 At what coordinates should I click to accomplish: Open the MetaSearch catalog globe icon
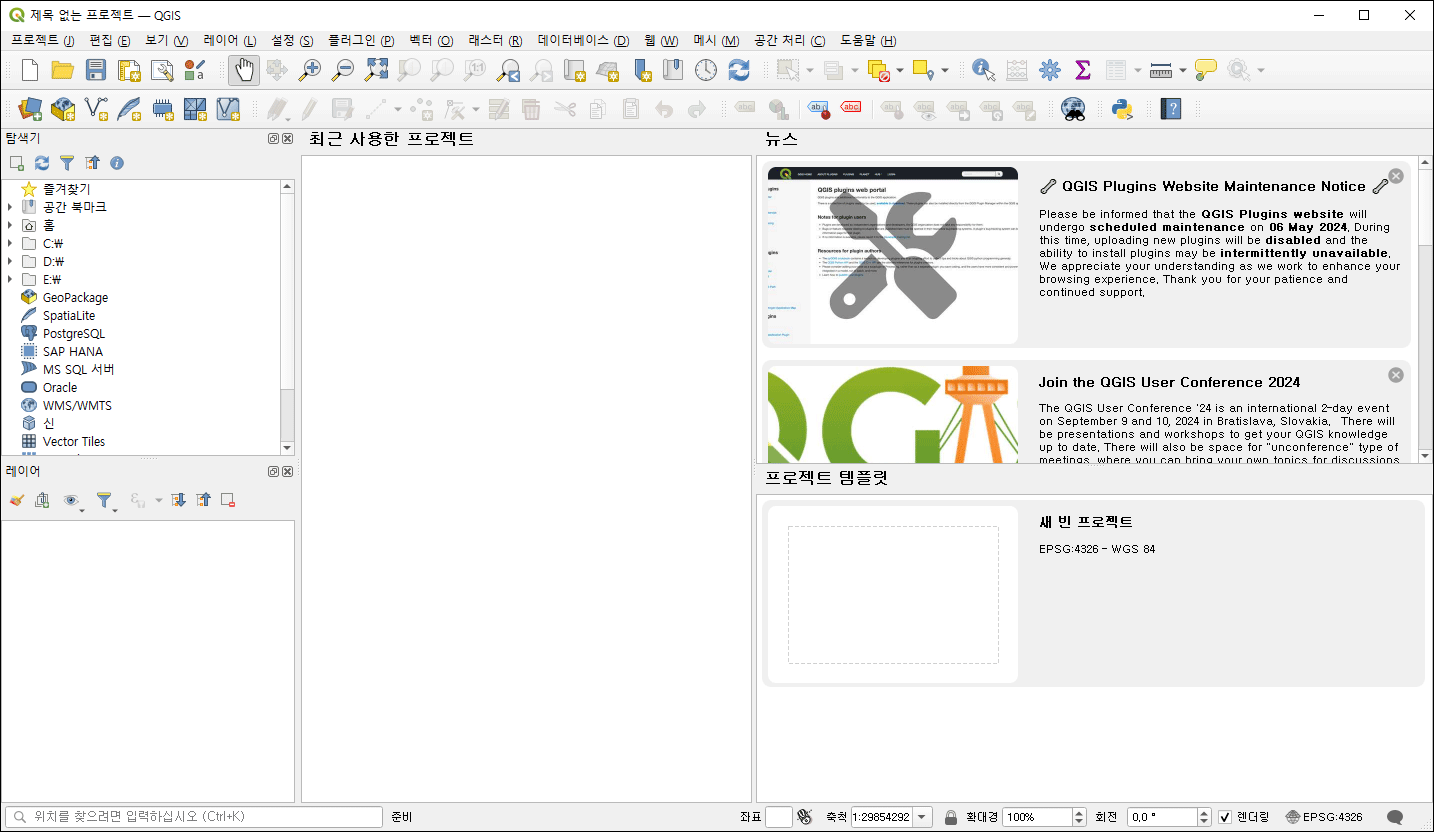click(1073, 108)
